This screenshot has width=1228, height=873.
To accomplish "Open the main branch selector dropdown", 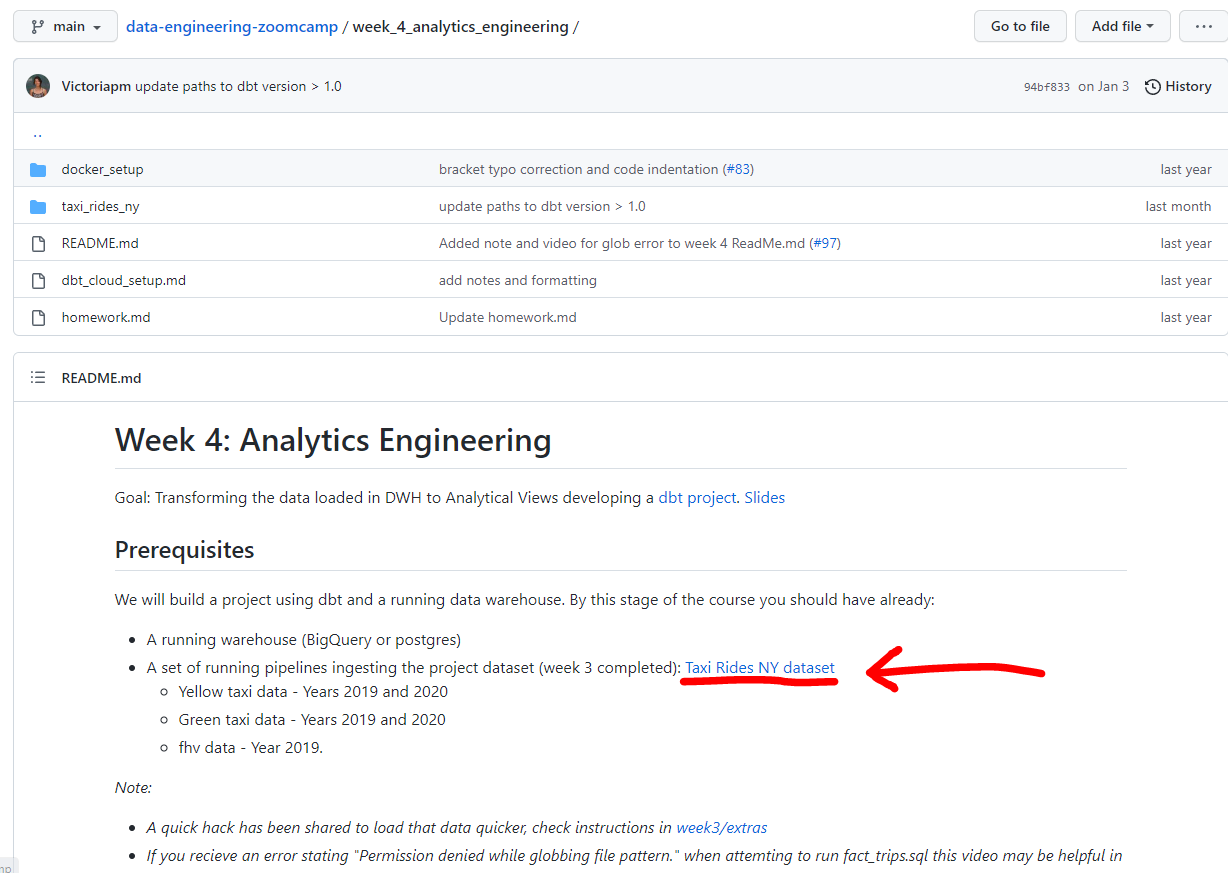I will (65, 26).
